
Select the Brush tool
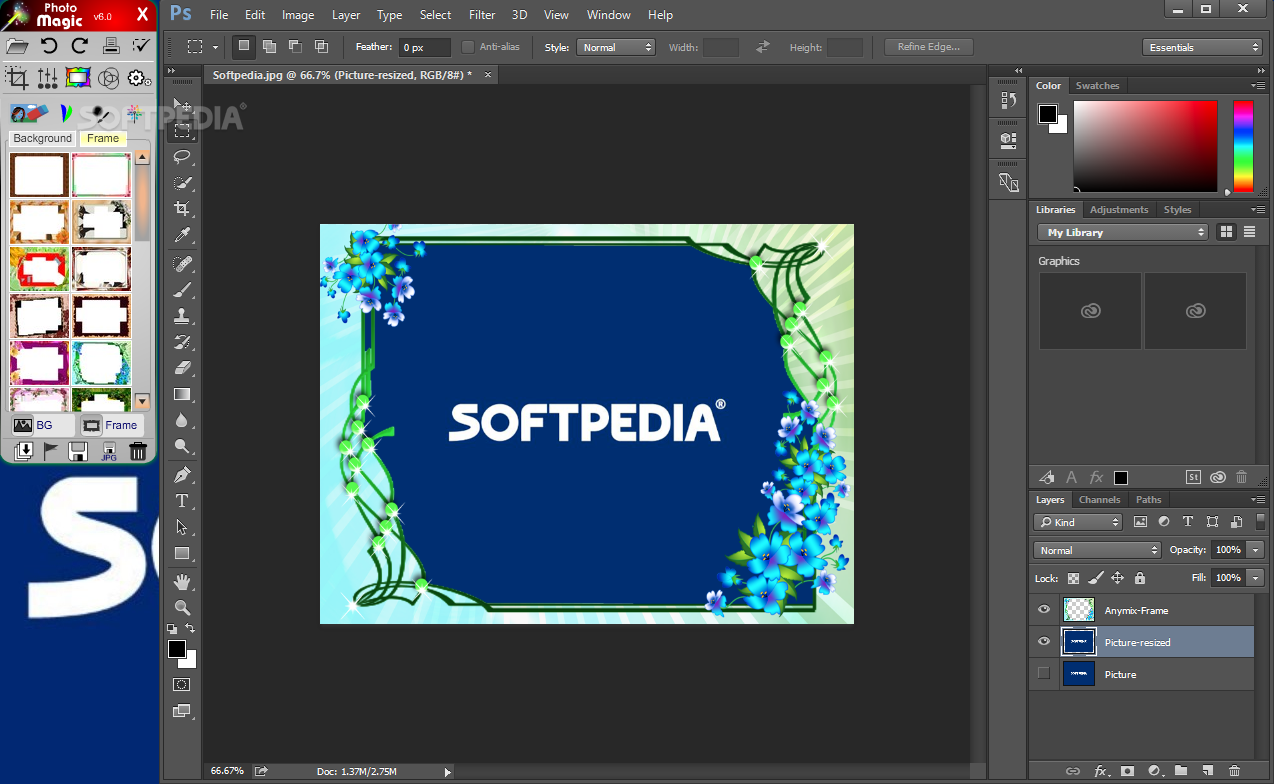click(x=182, y=289)
